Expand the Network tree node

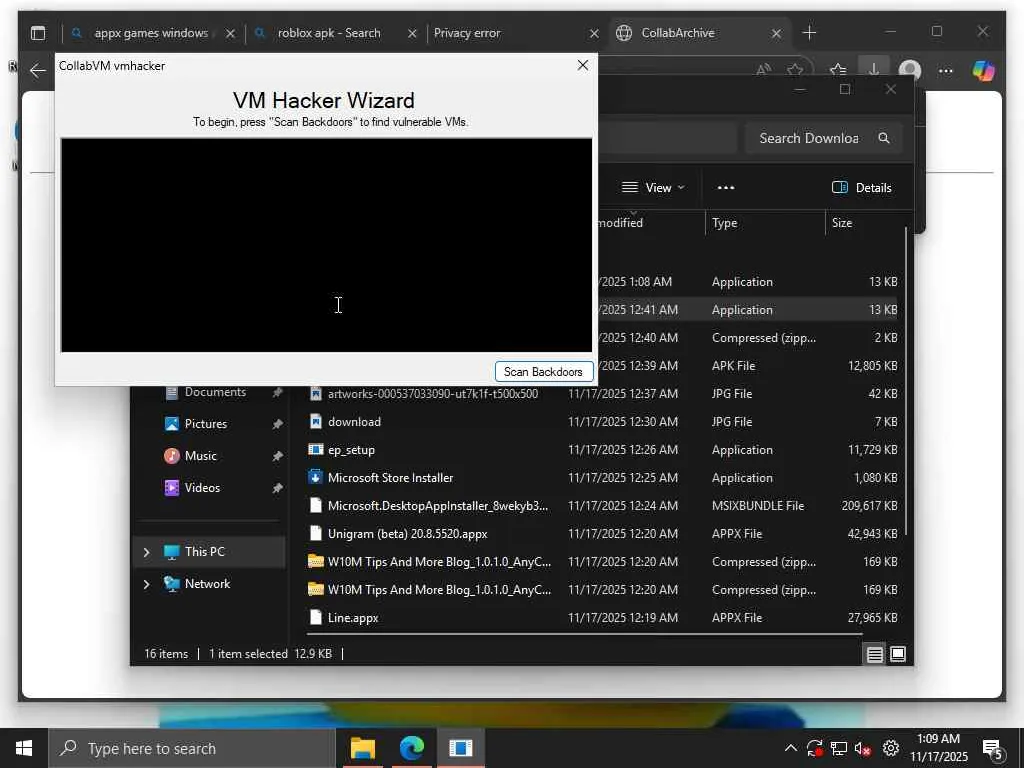point(146,584)
